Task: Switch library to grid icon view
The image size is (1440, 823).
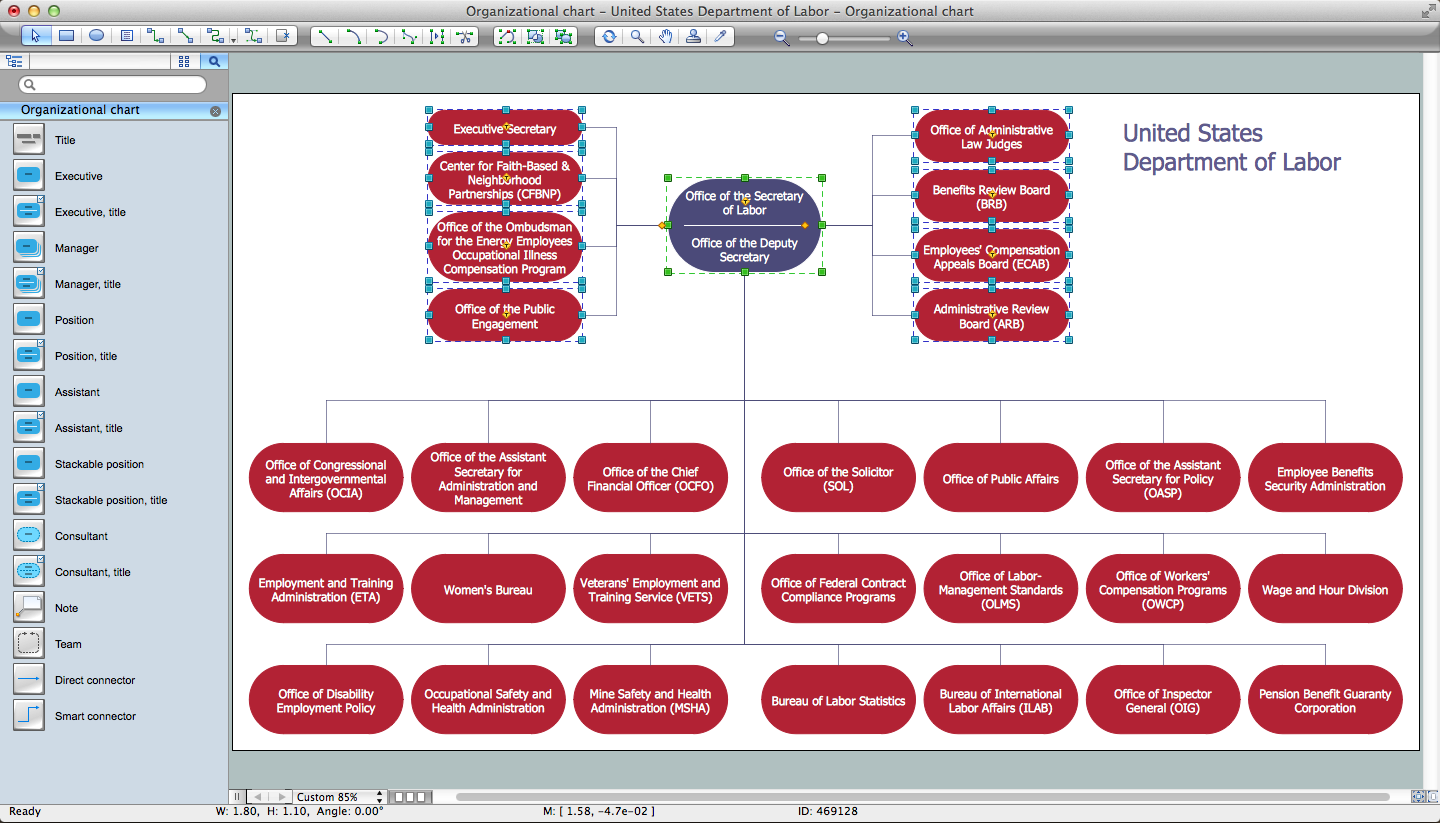Action: (x=184, y=61)
